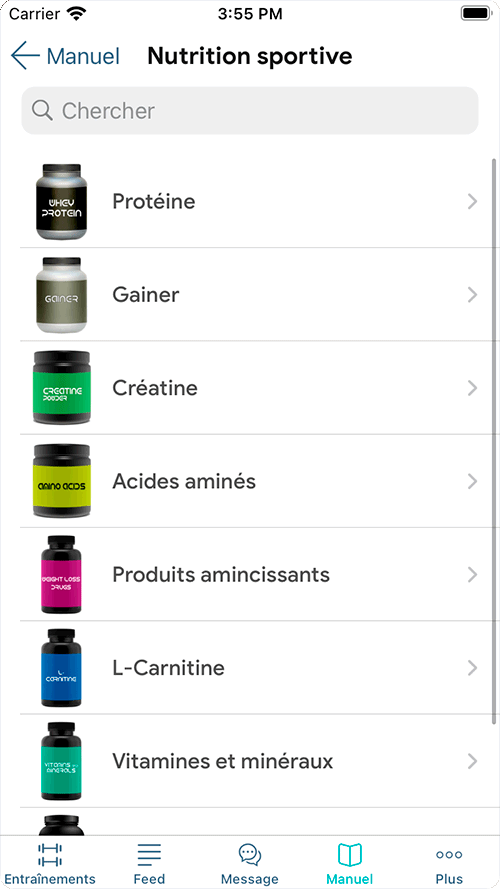Open the Entraînements dumbbell tab
The image size is (500, 889).
pyautogui.click(x=50, y=855)
